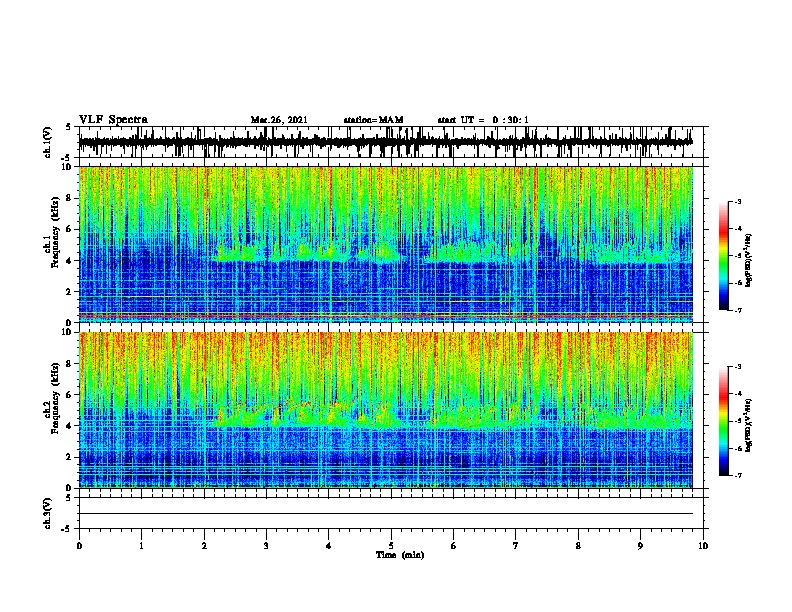792x612 pixels.
Task: Click the ch.1 log(PSD) color bar
Action: coord(724,256)
